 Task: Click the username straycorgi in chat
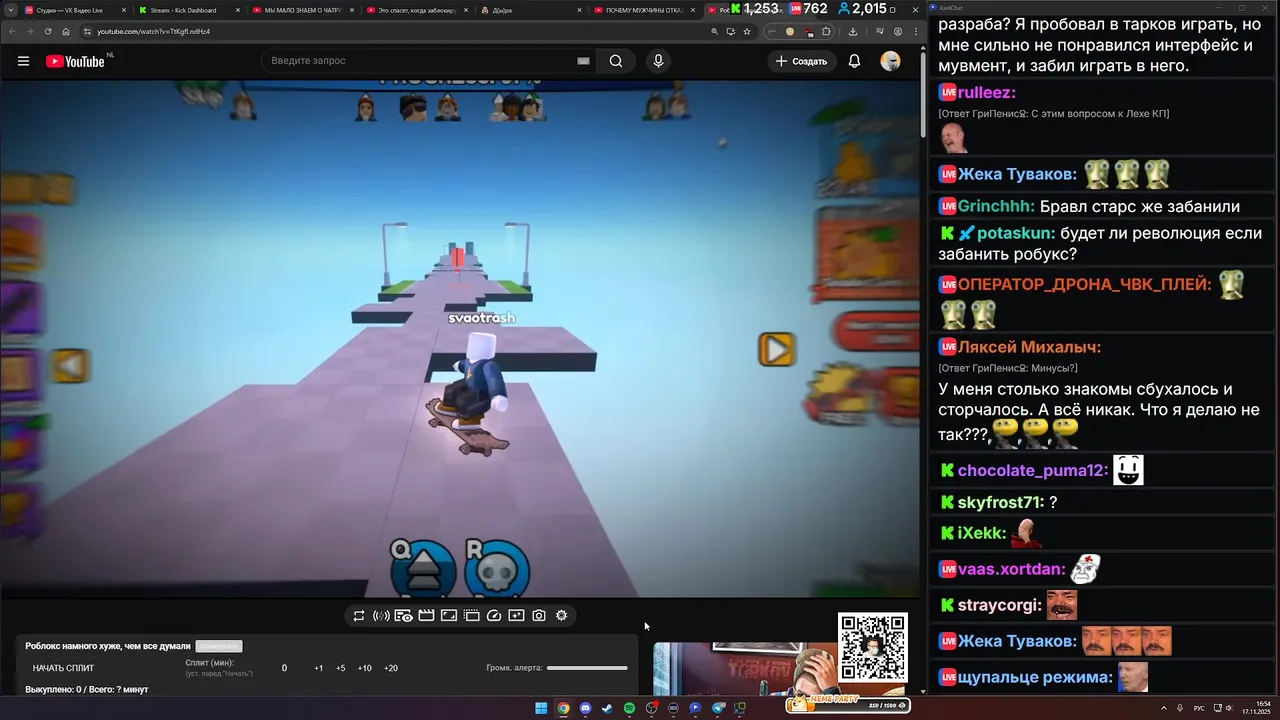tap(1000, 605)
